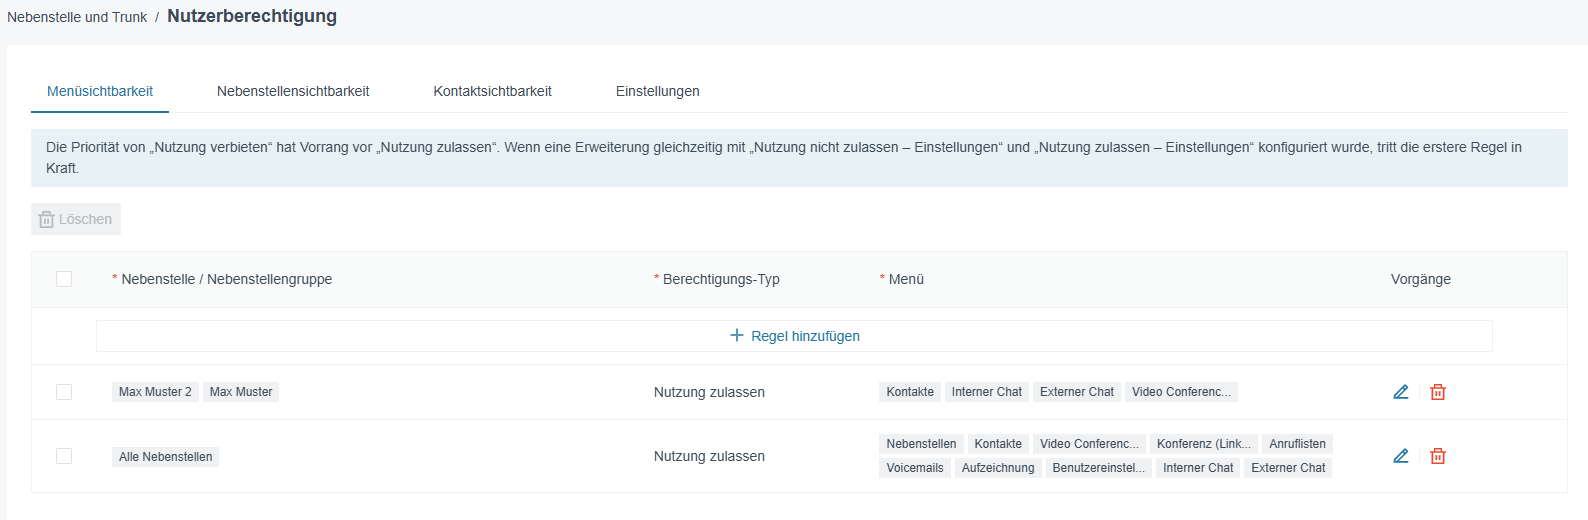
Task: Click the Benutzereinstel... tag
Action: (1099, 468)
